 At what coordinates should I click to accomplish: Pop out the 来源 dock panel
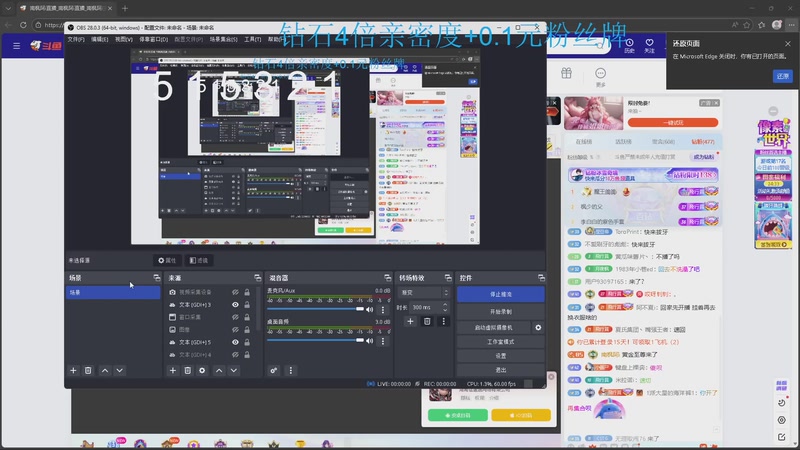[x=257, y=278]
